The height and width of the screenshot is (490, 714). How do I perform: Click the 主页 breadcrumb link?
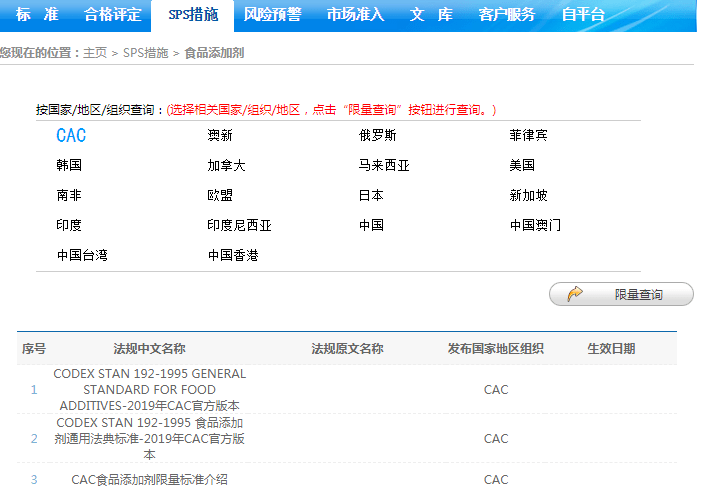coord(95,53)
